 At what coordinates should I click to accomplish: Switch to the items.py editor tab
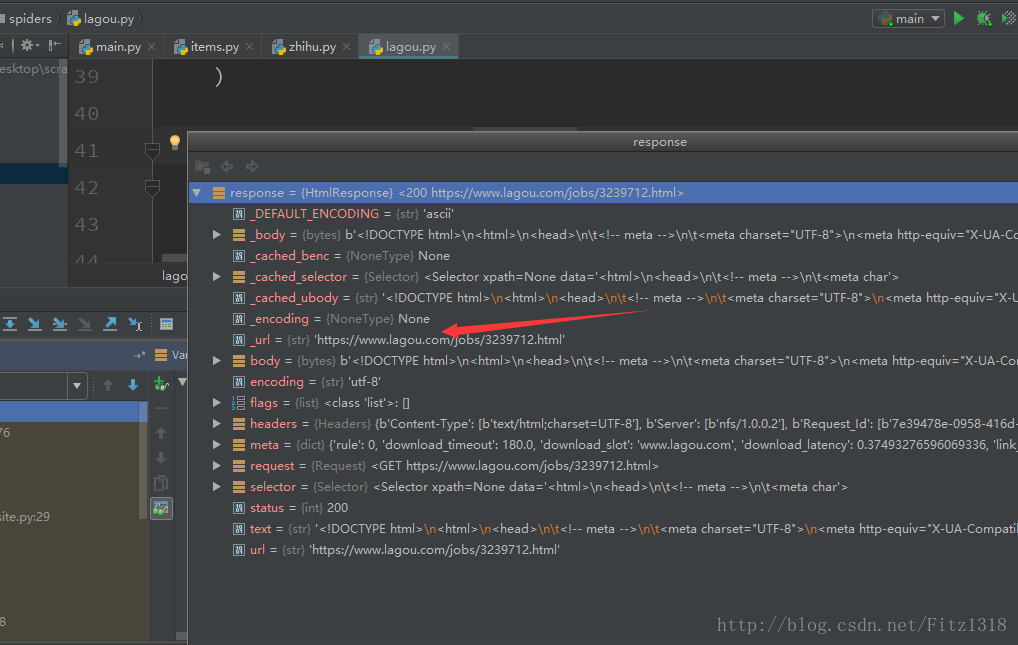click(214, 47)
